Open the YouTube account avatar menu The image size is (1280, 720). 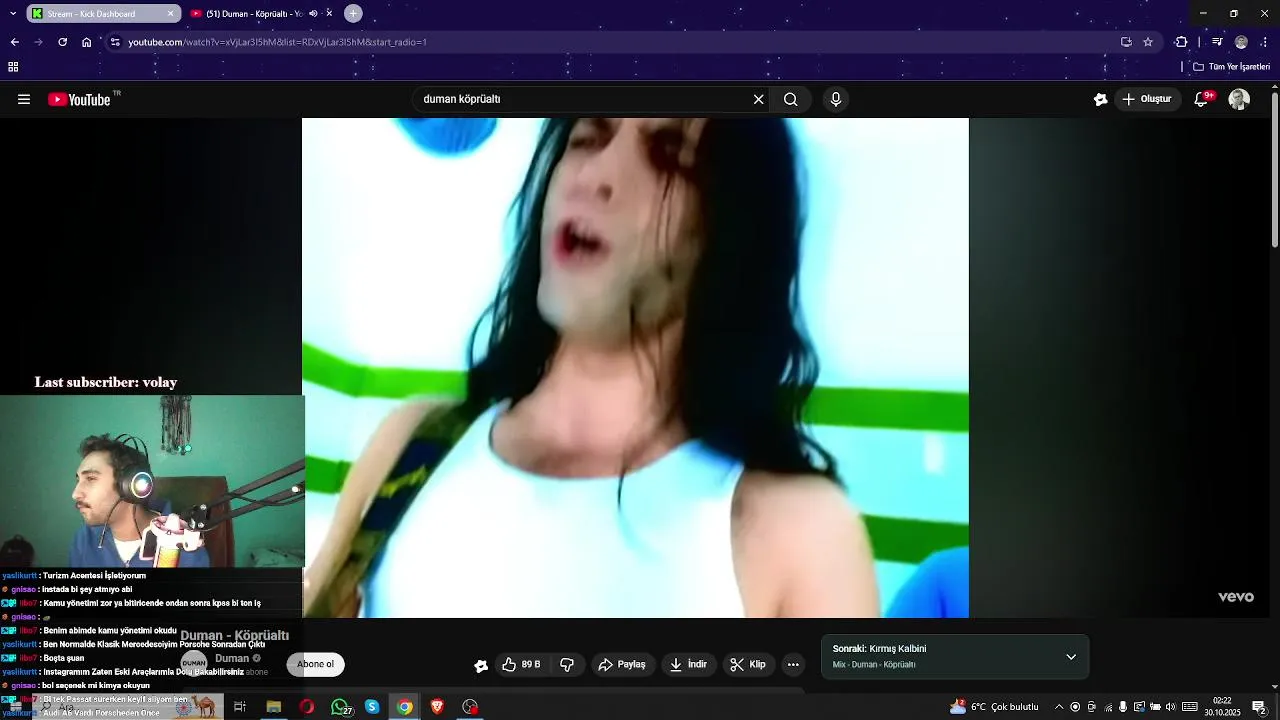click(x=1239, y=99)
